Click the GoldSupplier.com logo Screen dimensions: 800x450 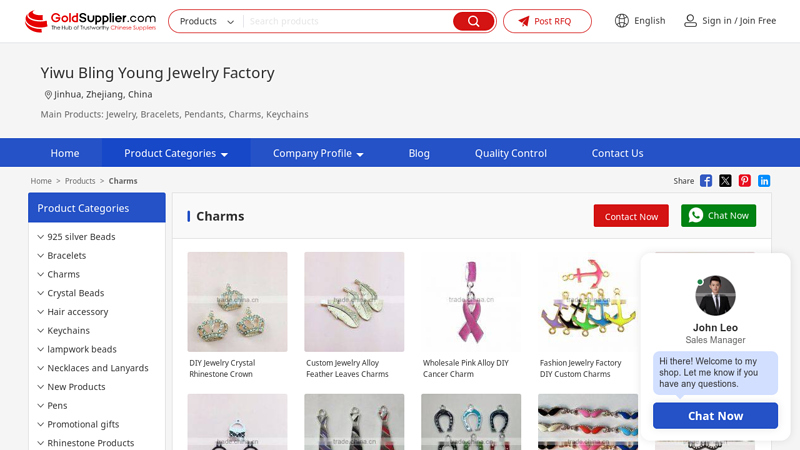pos(90,21)
